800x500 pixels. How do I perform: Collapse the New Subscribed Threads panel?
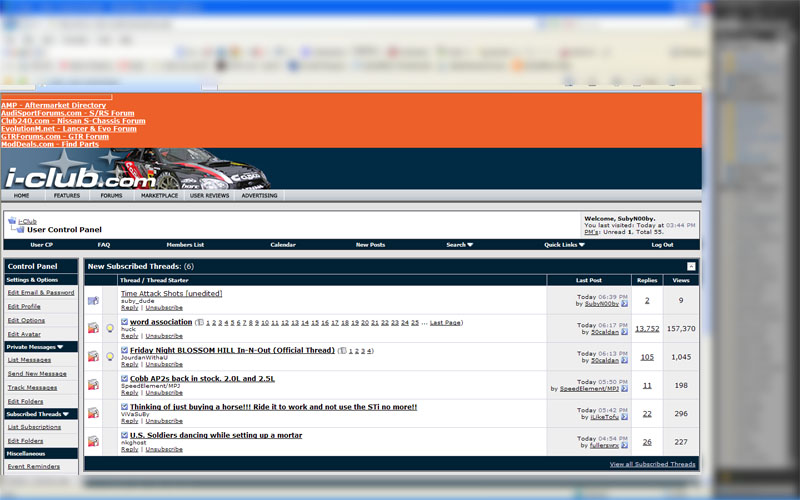[690, 267]
